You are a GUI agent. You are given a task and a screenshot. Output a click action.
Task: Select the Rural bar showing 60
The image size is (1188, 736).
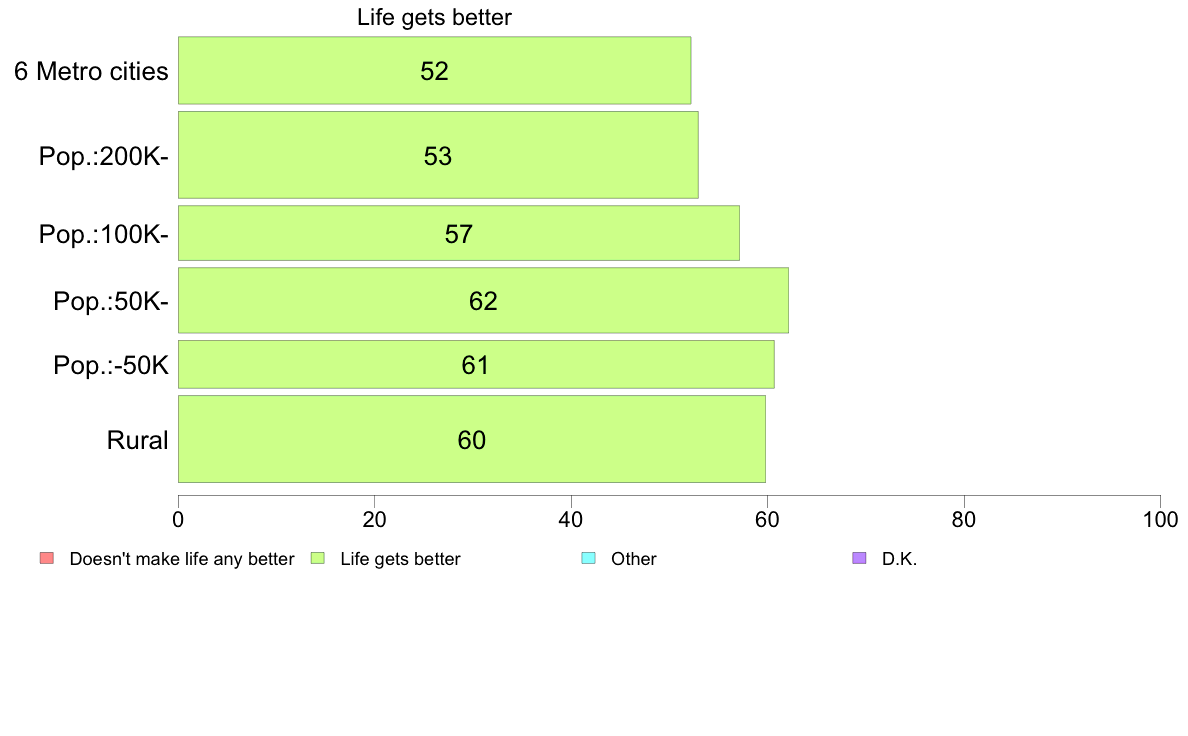[471, 439]
